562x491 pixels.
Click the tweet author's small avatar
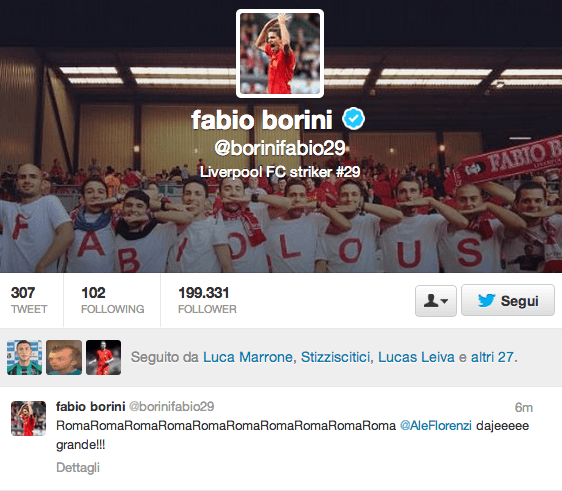click(28, 418)
